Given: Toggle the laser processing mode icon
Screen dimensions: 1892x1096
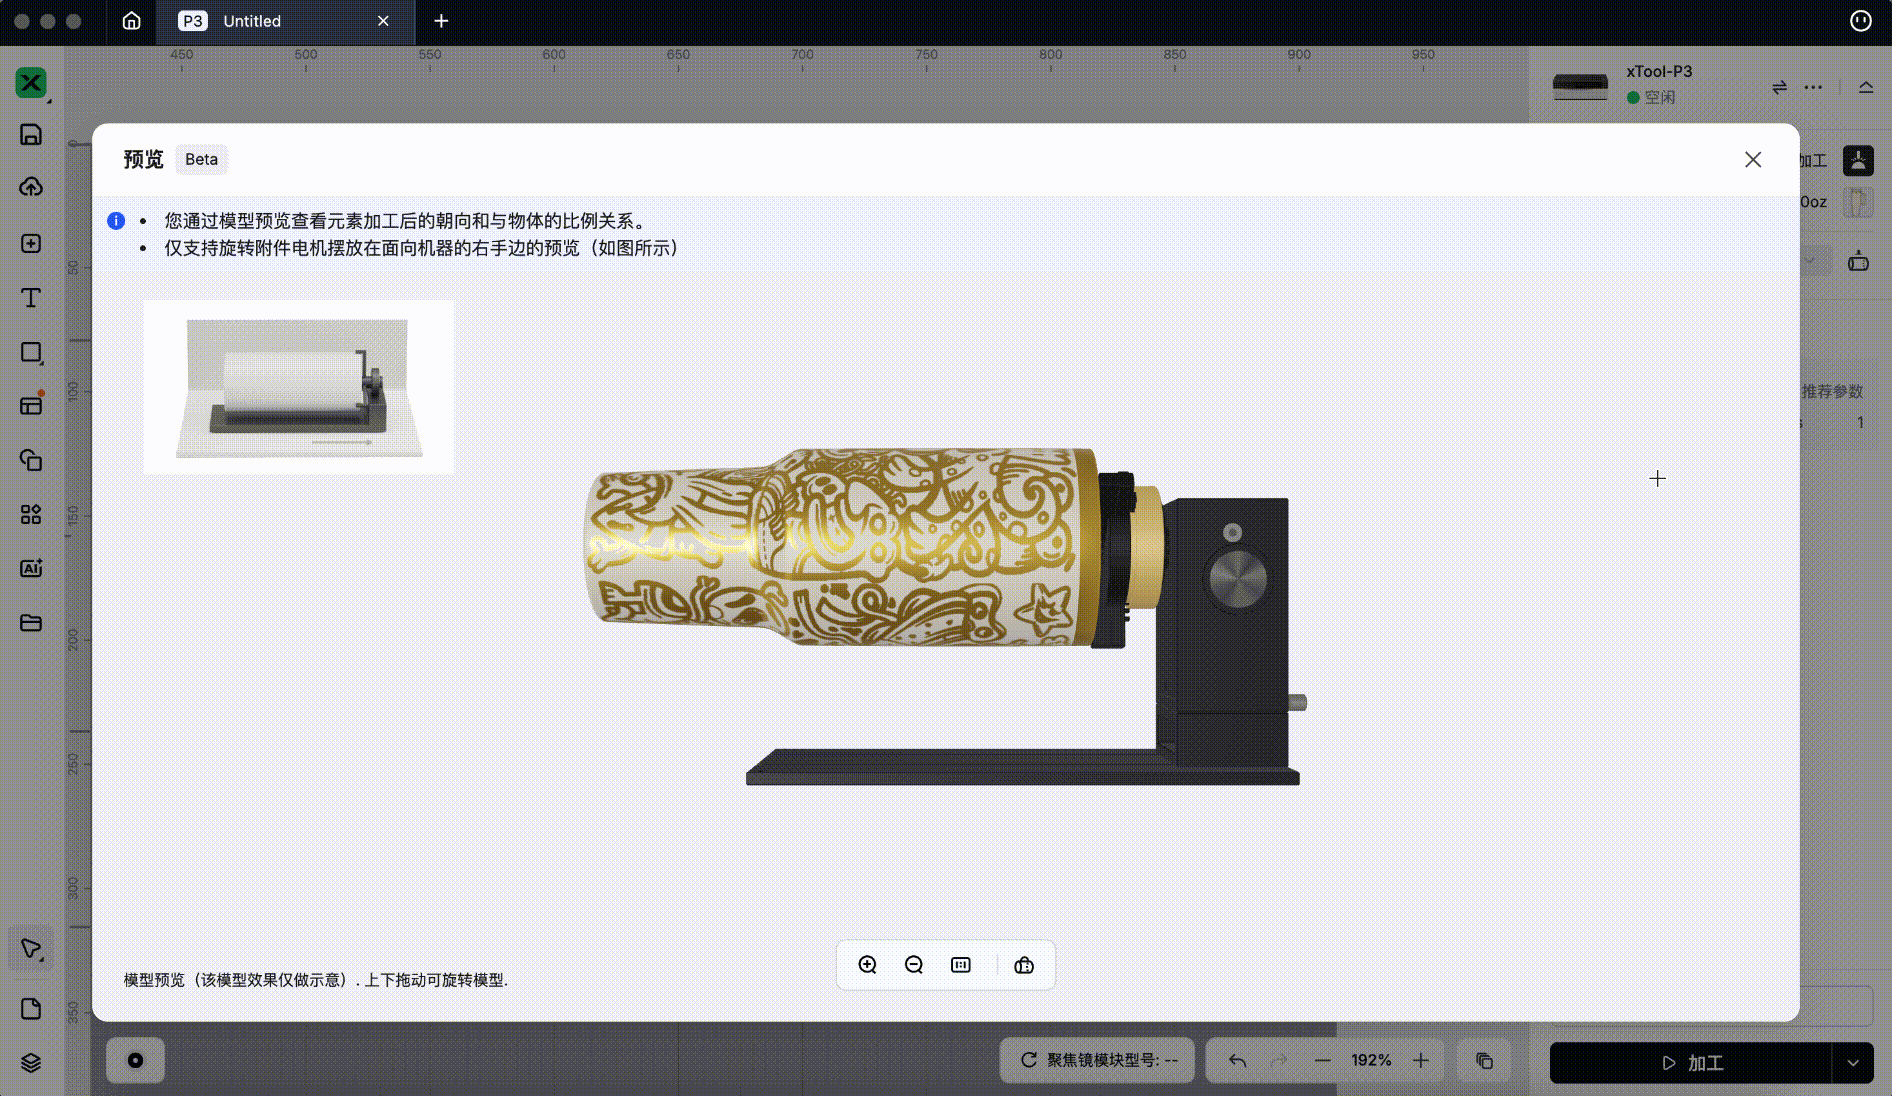Looking at the screenshot, I should pyautogui.click(x=1858, y=161).
